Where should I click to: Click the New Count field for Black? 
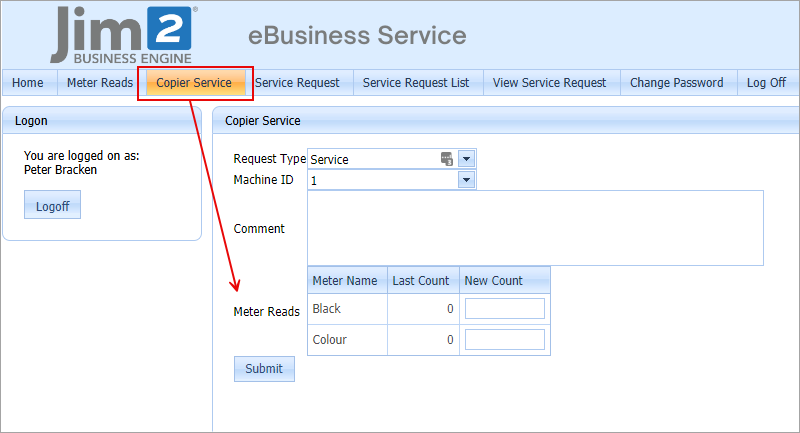point(505,309)
